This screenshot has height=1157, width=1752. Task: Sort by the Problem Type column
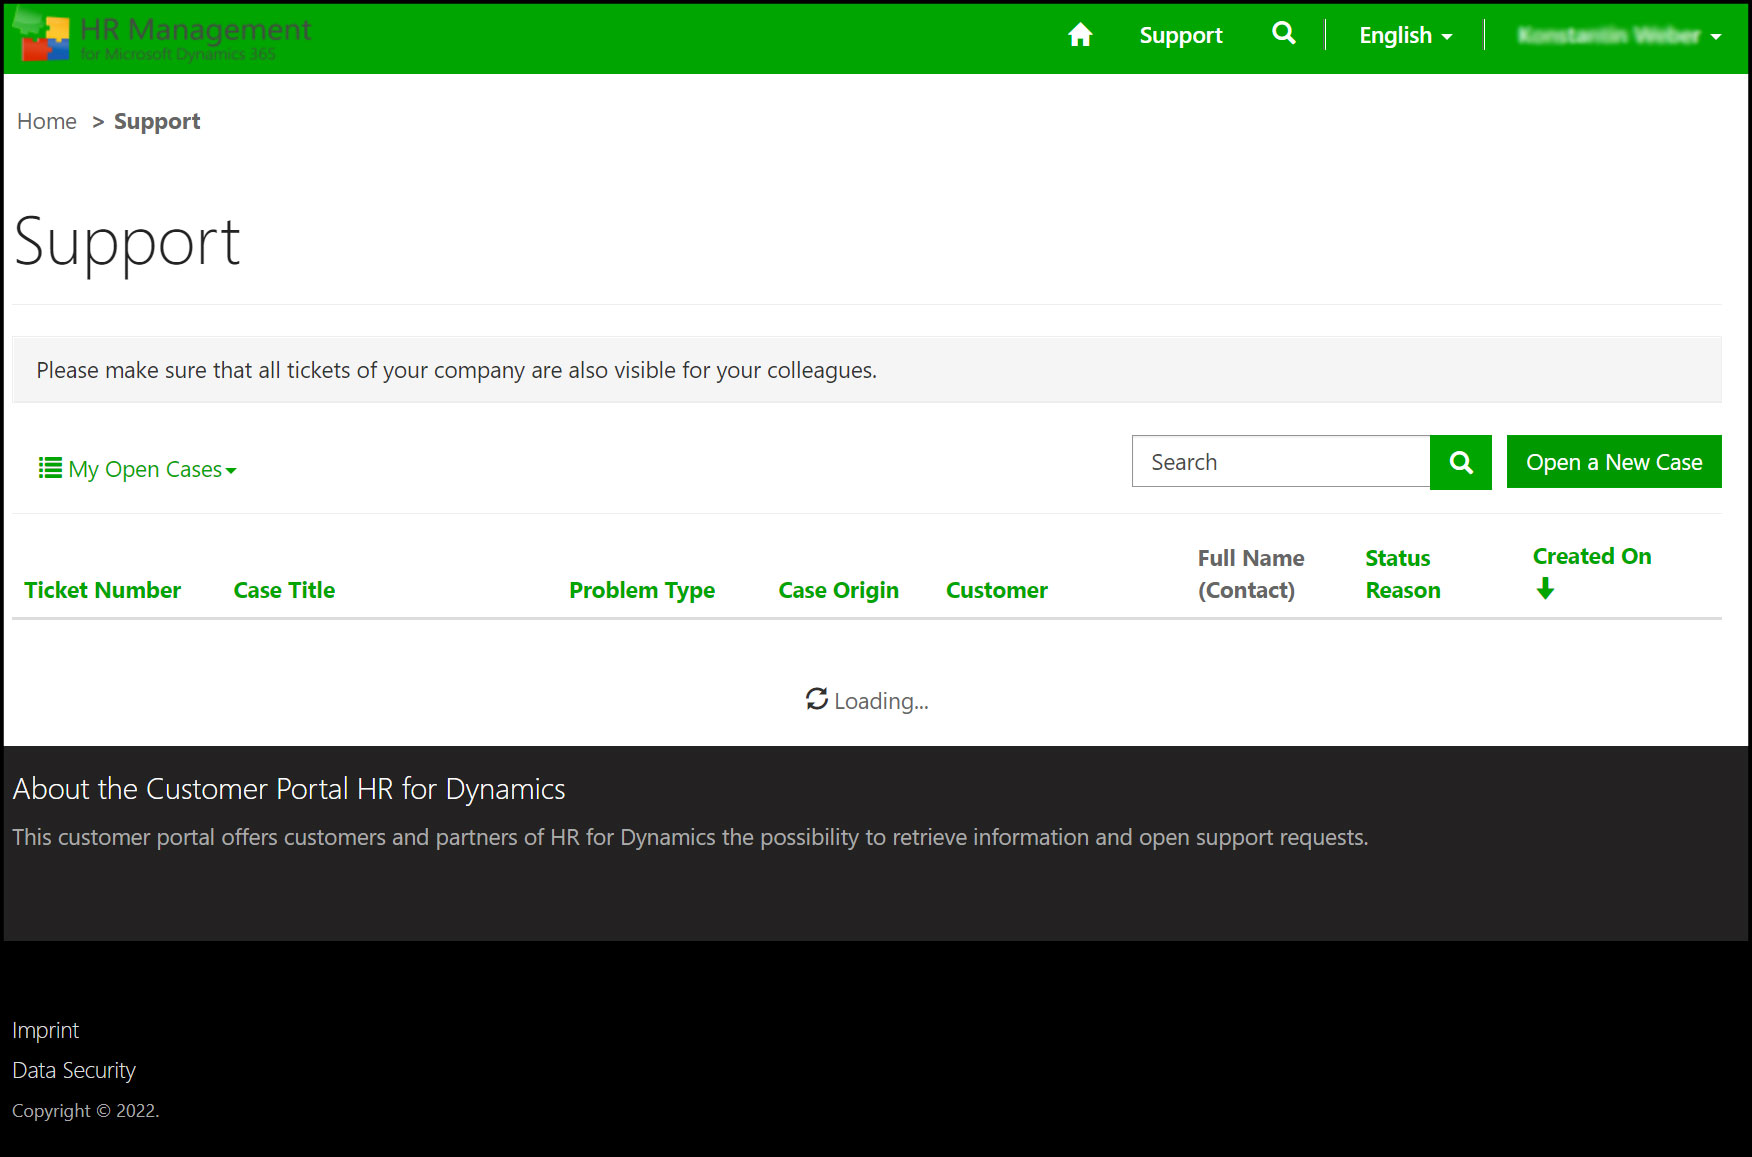pos(641,590)
